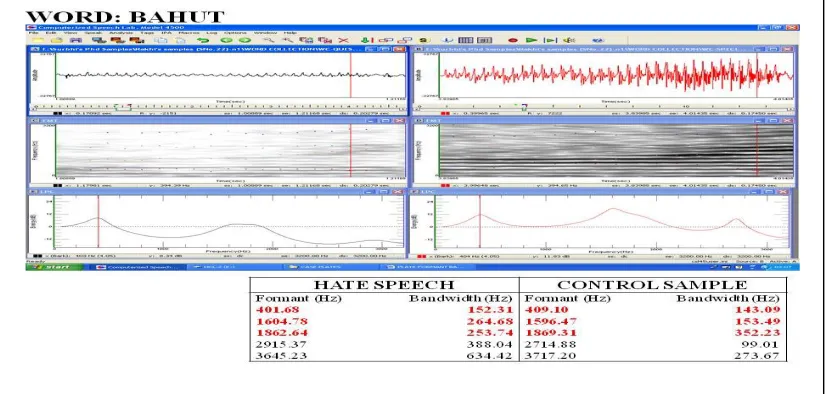The width and height of the screenshot is (830, 394).
Task: Click the first green circular toolbar icon
Action: [227, 40]
